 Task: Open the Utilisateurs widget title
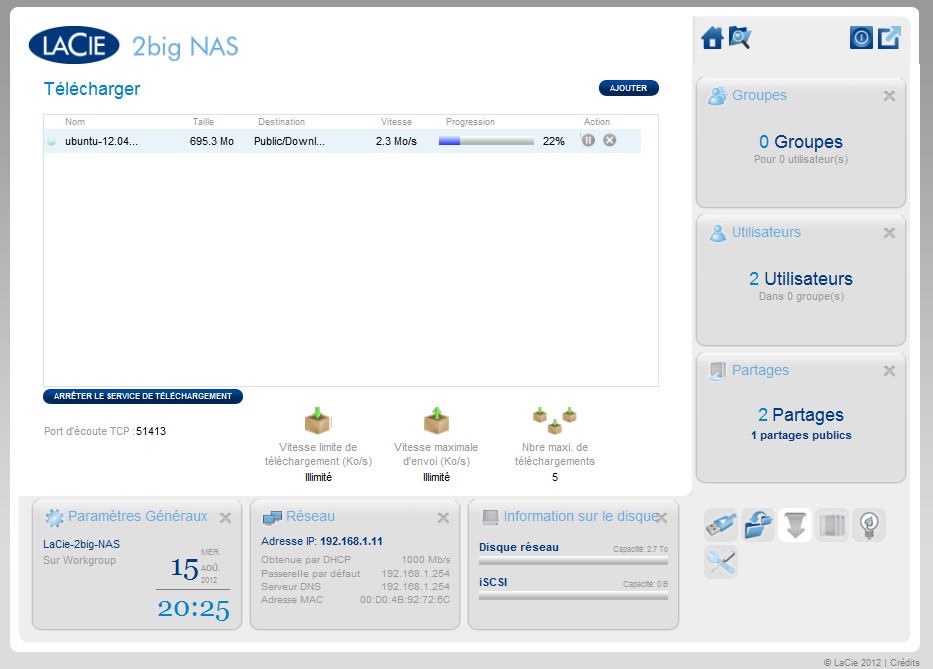(766, 232)
